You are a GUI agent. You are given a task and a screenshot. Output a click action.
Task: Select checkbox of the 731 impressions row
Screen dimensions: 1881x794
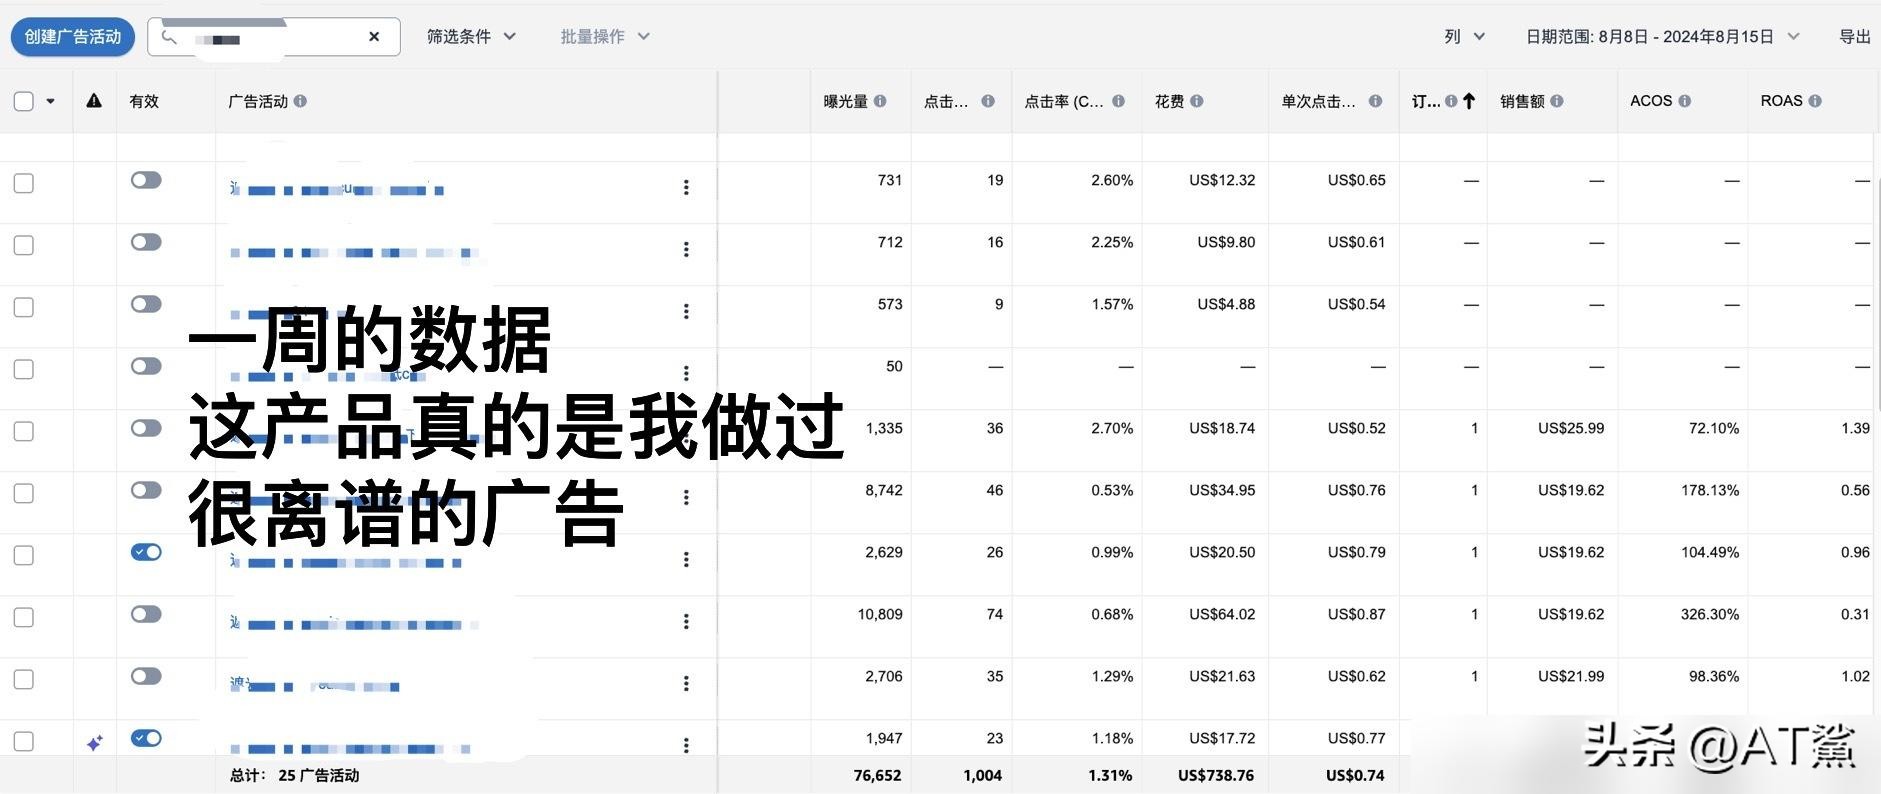(x=24, y=183)
